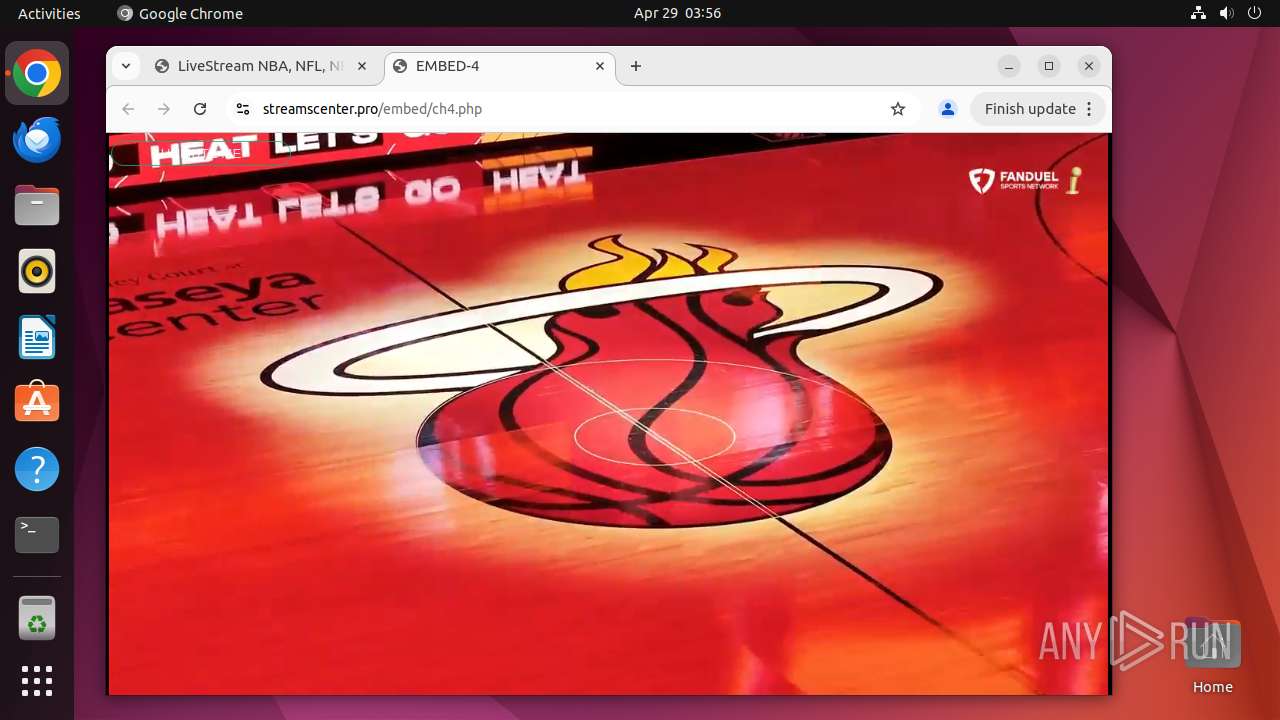This screenshot has height=720, width=1280.
Task: Open the volume indicator in top bar
Action: [1227, 13]
